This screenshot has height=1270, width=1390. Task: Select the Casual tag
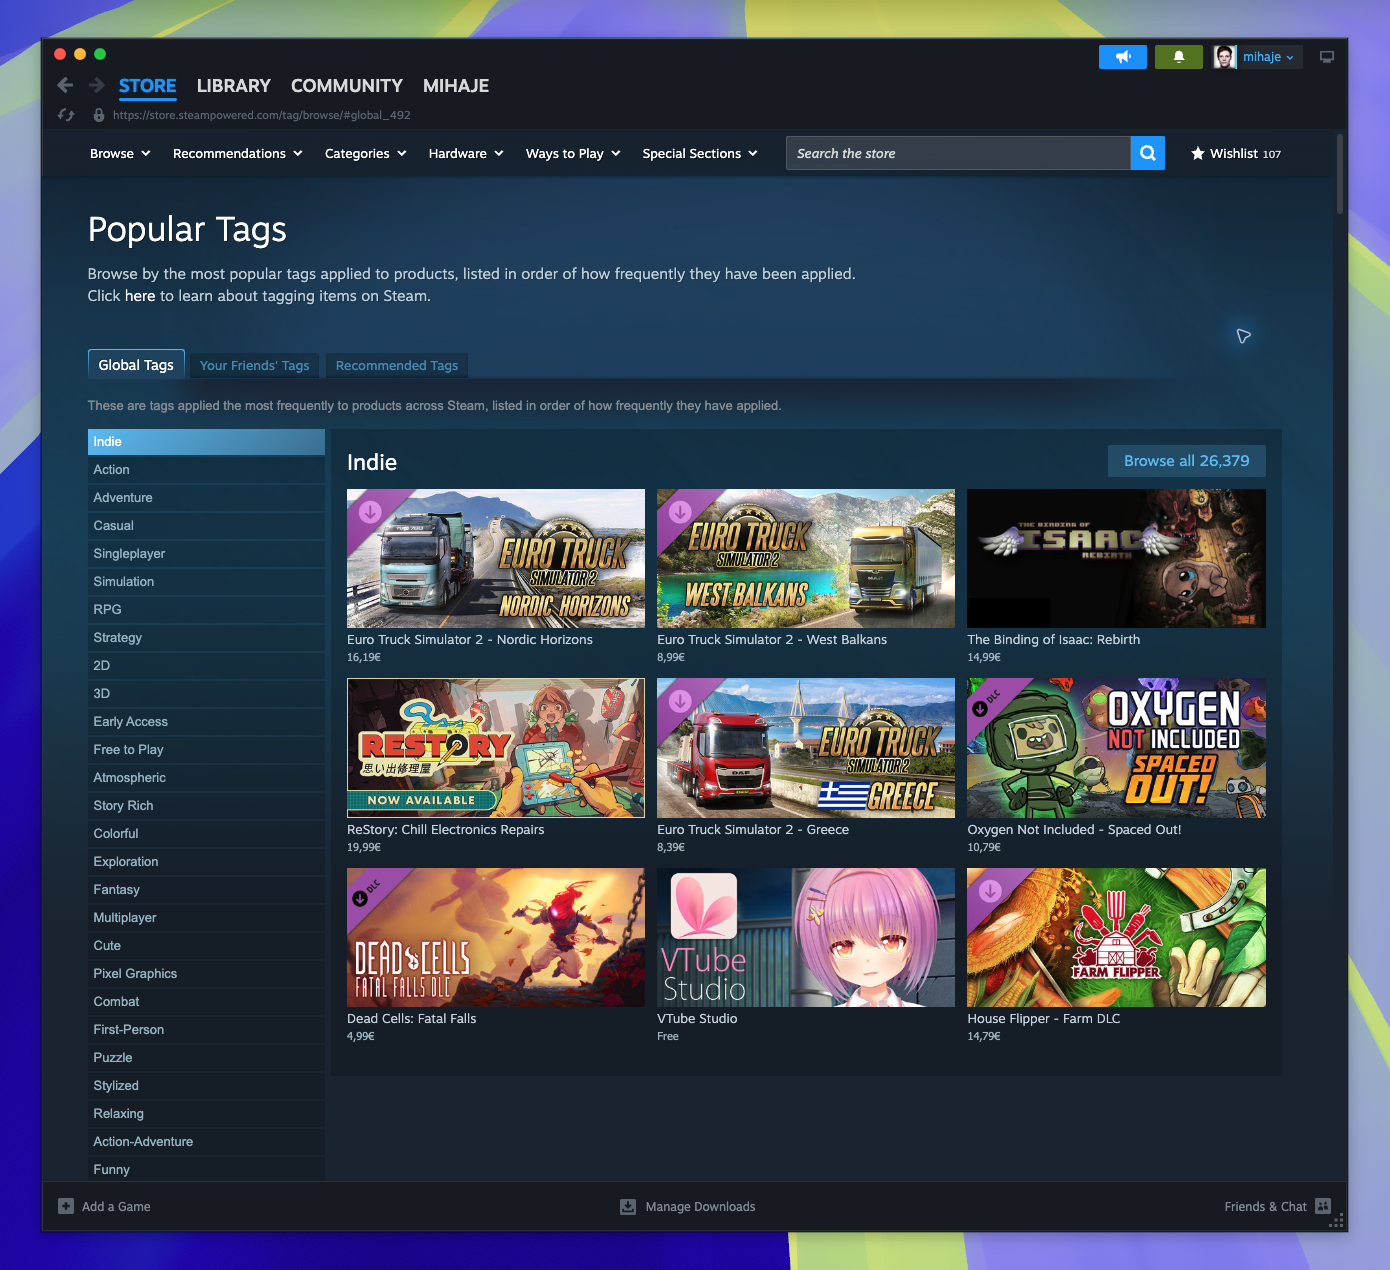pyautogui.click(x=206, y=526)
